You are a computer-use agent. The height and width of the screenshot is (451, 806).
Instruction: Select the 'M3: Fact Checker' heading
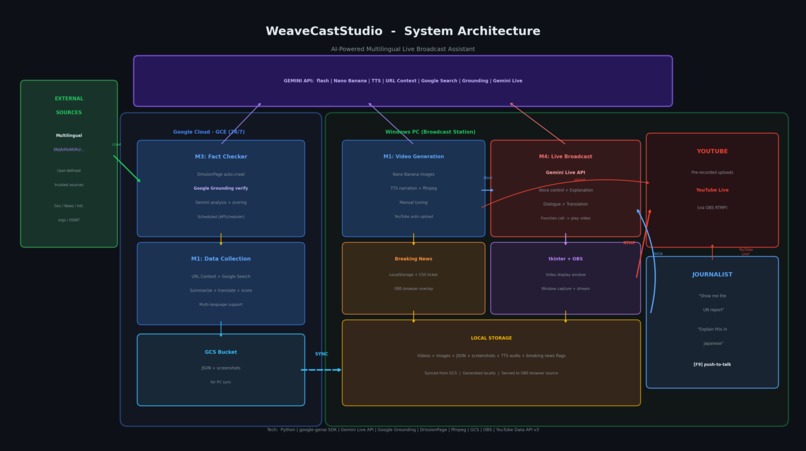(221, 156)
